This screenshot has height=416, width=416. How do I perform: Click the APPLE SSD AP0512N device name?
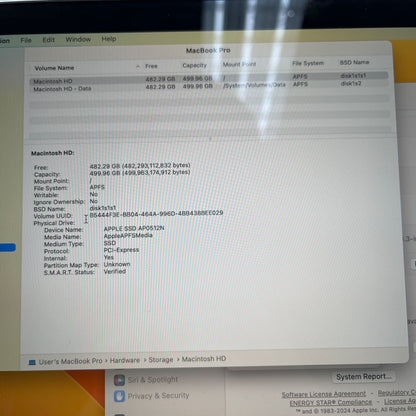coord(134,228)
